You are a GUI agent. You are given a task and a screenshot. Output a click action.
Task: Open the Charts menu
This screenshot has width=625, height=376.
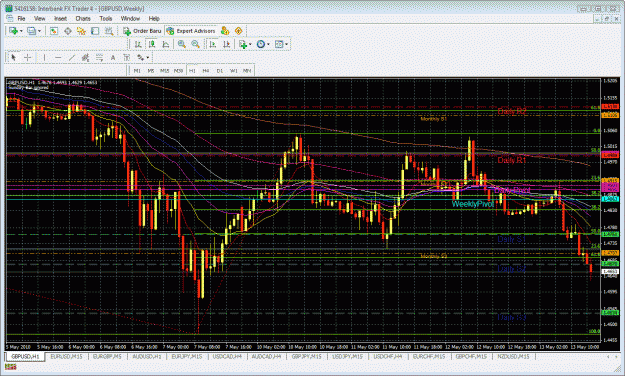point(83,18)
